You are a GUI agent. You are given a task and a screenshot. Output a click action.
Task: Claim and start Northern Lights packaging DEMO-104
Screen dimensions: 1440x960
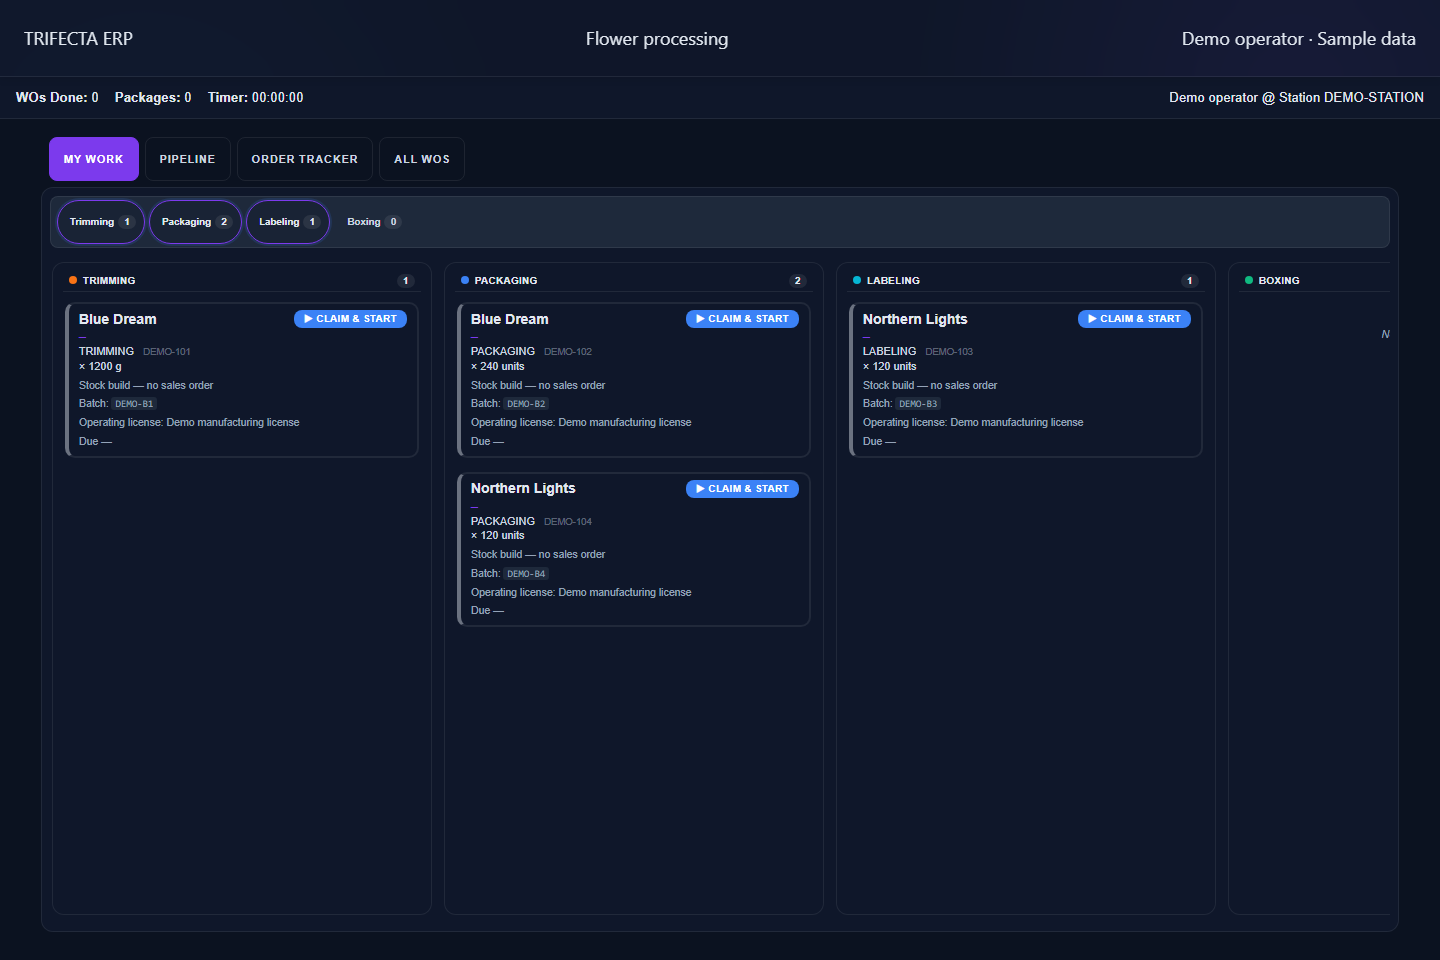point(742,489)
